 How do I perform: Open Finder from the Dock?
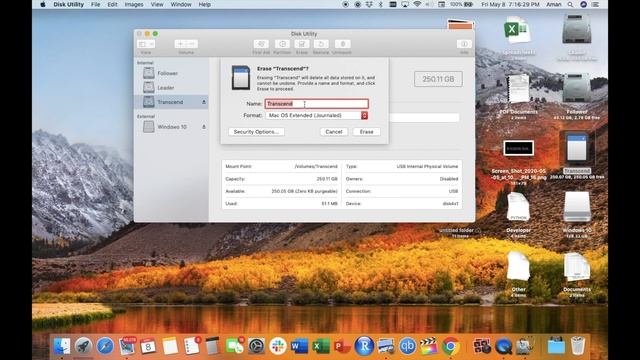click(62, 346)
